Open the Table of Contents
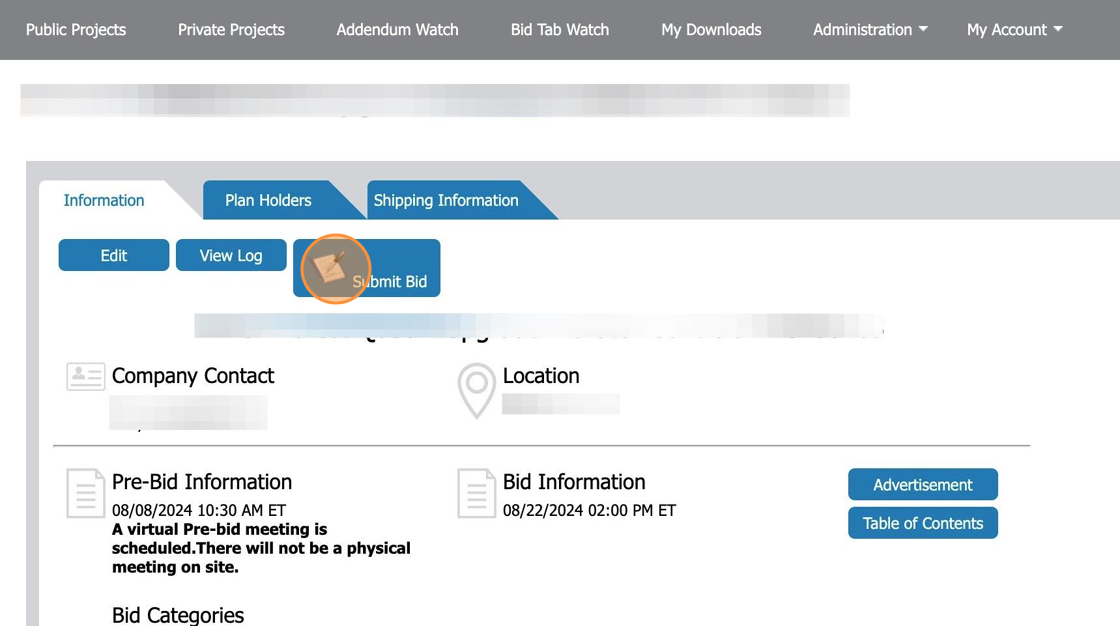This screenshot has width=1120, height=626. pyautogui.click(x=922, y=522)
